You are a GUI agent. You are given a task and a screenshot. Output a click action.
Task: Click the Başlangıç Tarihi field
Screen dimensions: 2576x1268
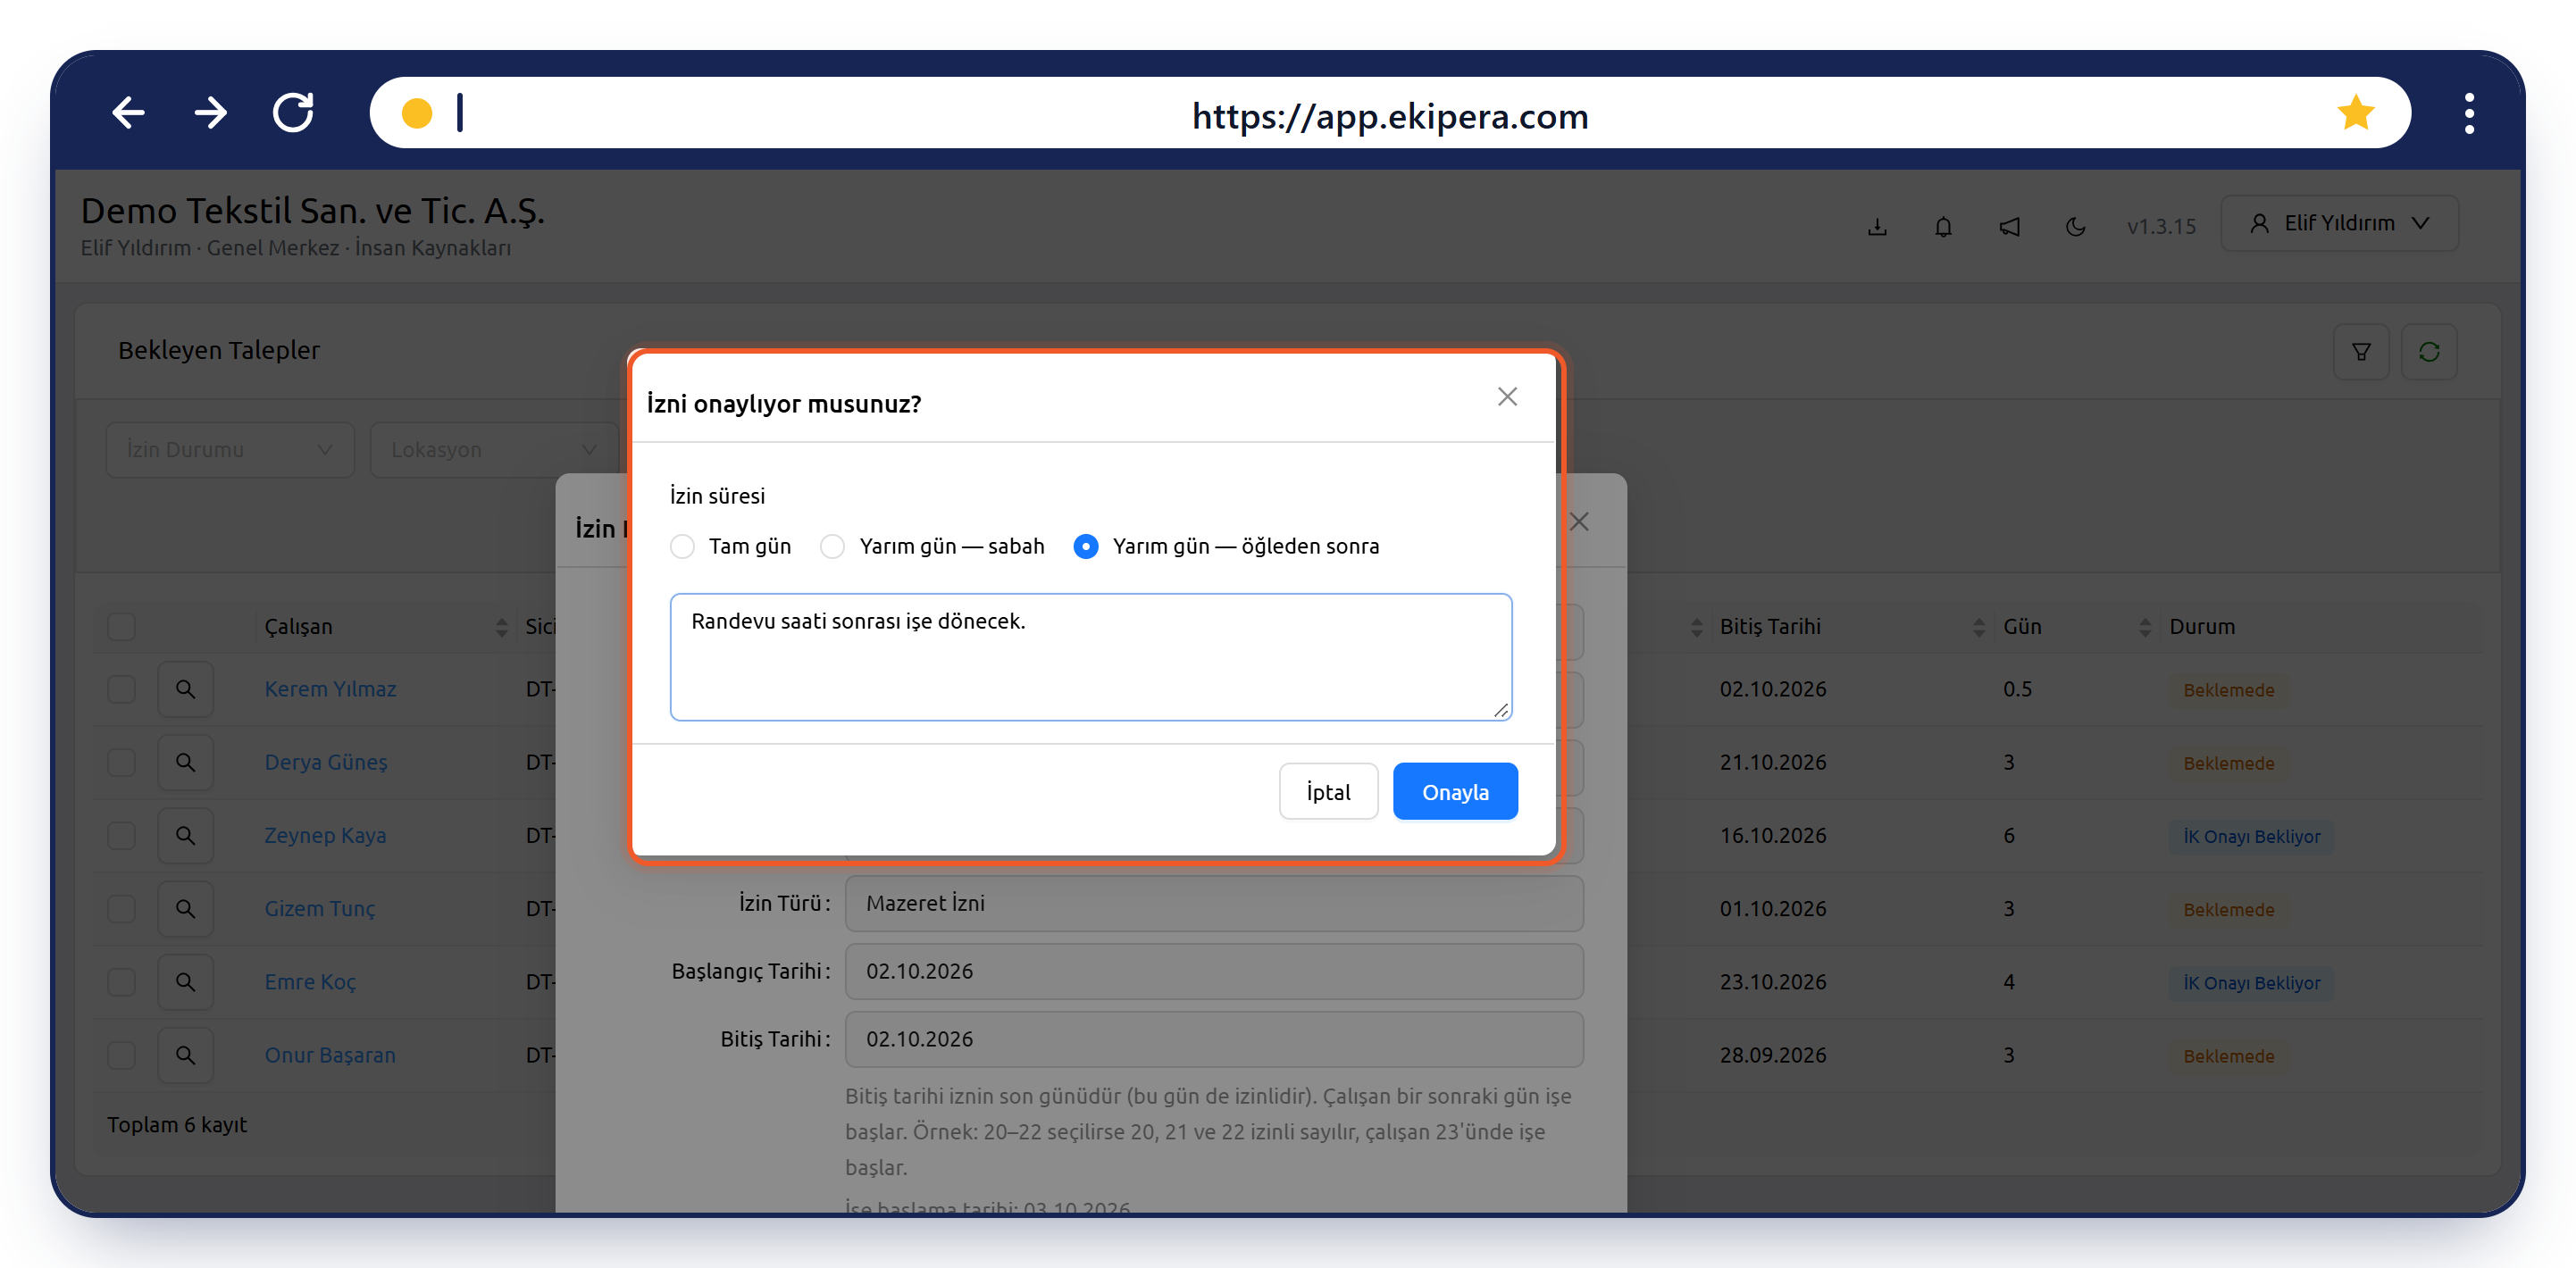pos(1214,971)
